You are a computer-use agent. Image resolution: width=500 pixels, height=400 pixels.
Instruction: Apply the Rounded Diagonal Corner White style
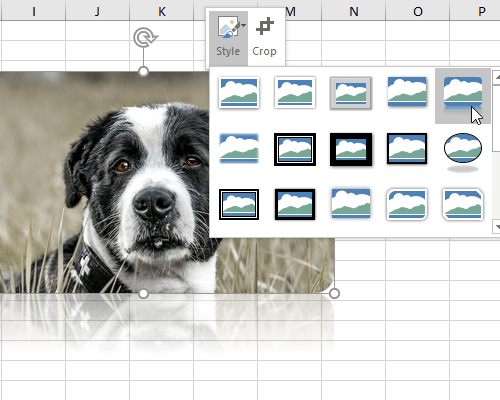407,204
